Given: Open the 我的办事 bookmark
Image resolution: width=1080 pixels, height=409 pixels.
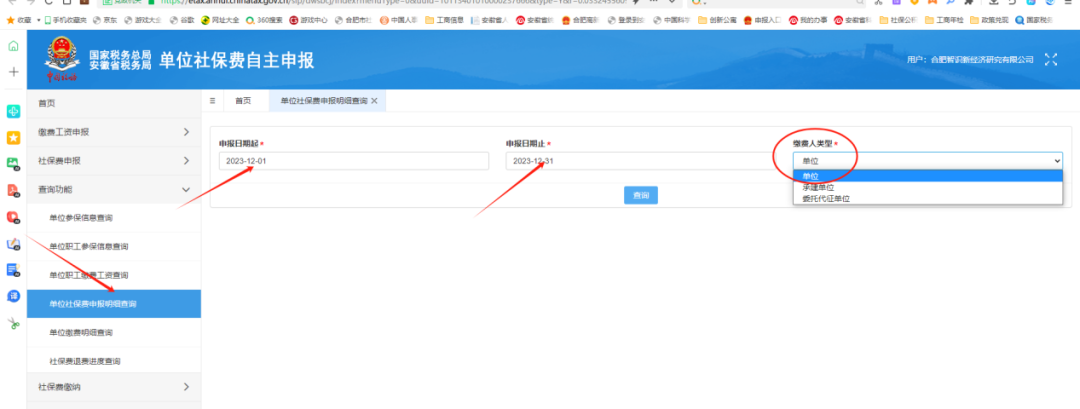Looking at the screenshot, I should click(807, 20).
